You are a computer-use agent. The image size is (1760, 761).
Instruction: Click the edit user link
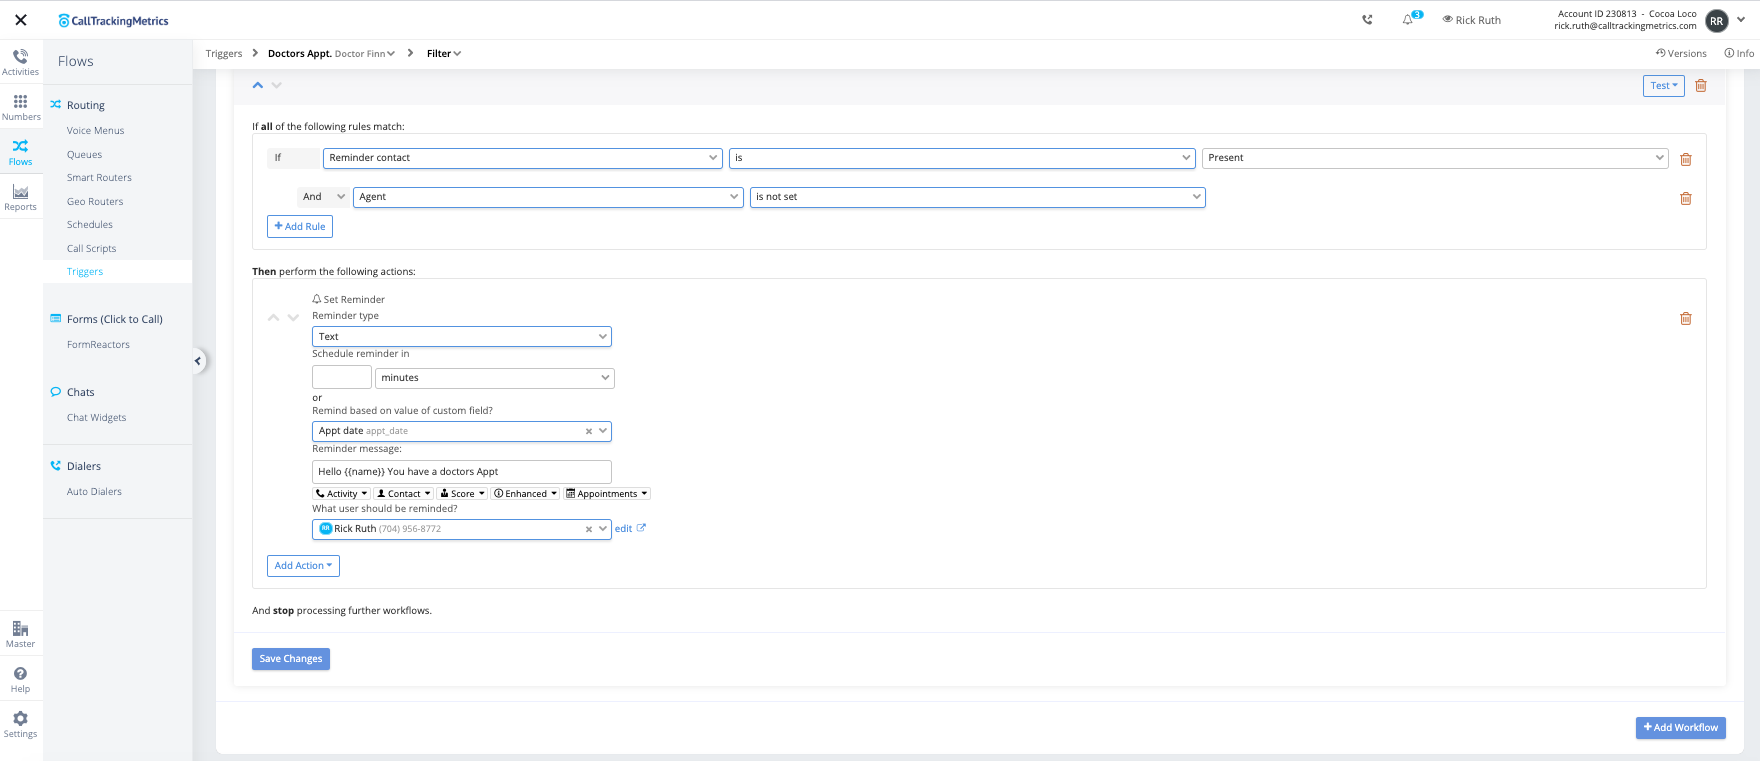pos(623,529)
